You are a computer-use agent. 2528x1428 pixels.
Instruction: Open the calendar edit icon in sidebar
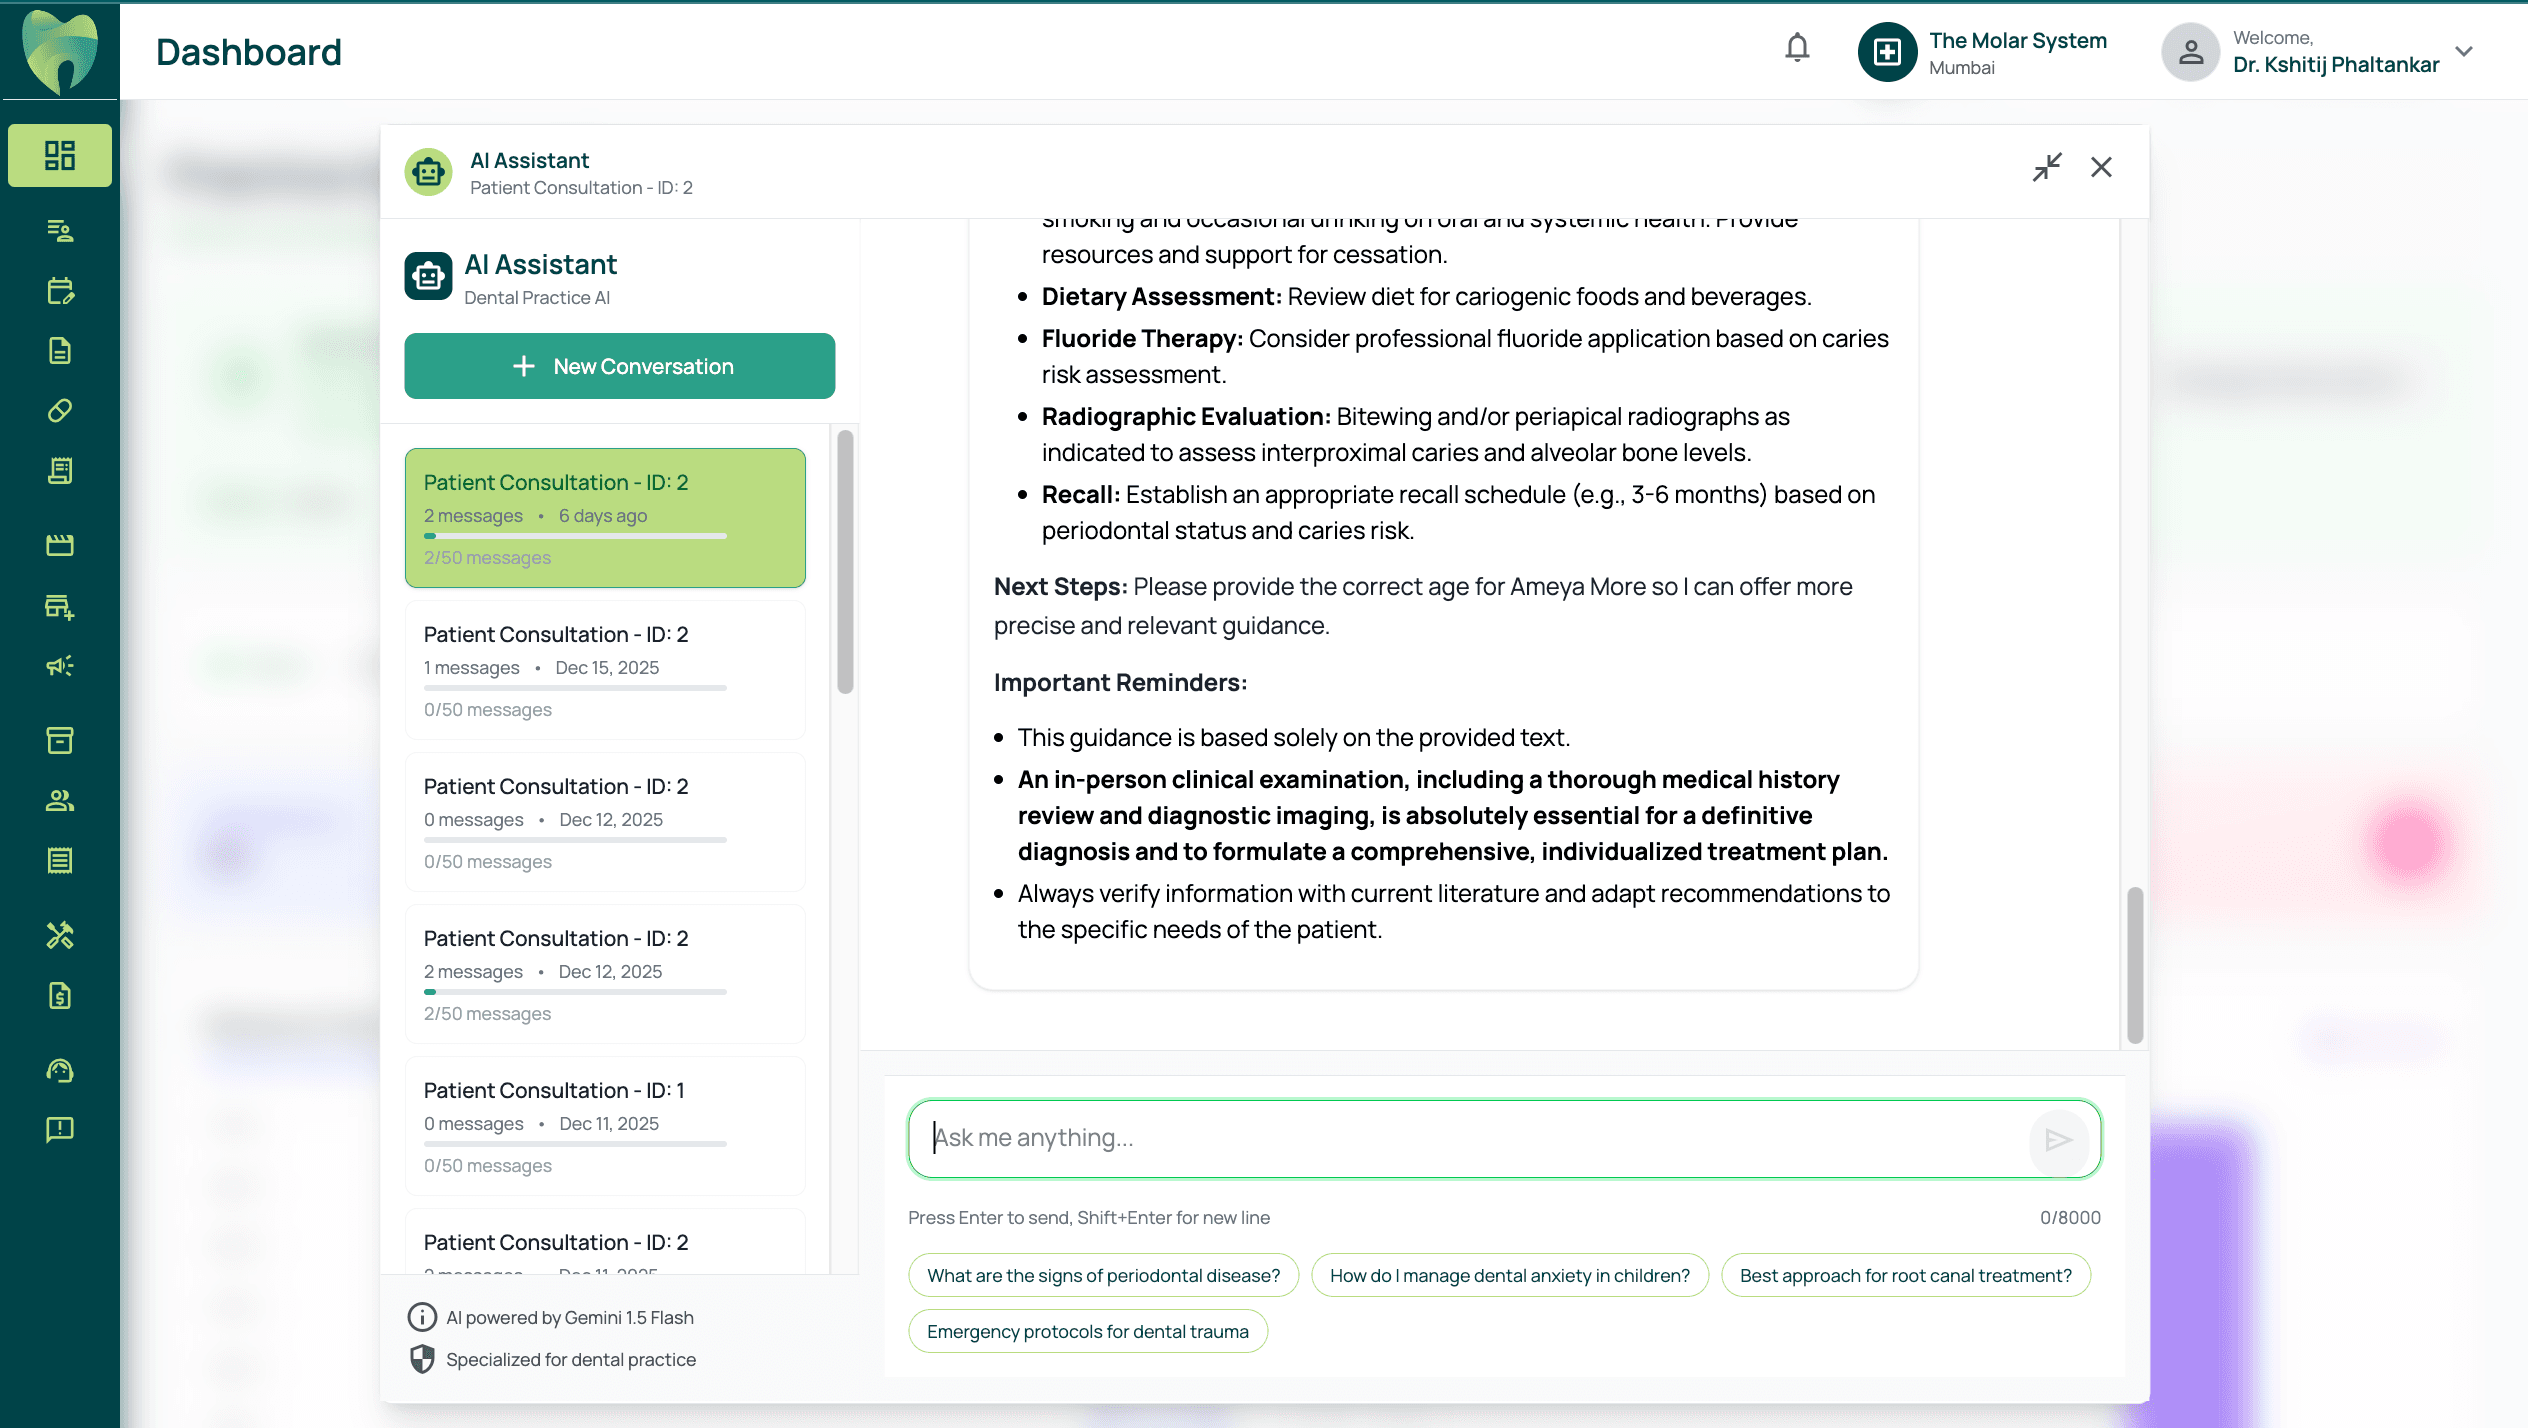click(x=60, y=291)
